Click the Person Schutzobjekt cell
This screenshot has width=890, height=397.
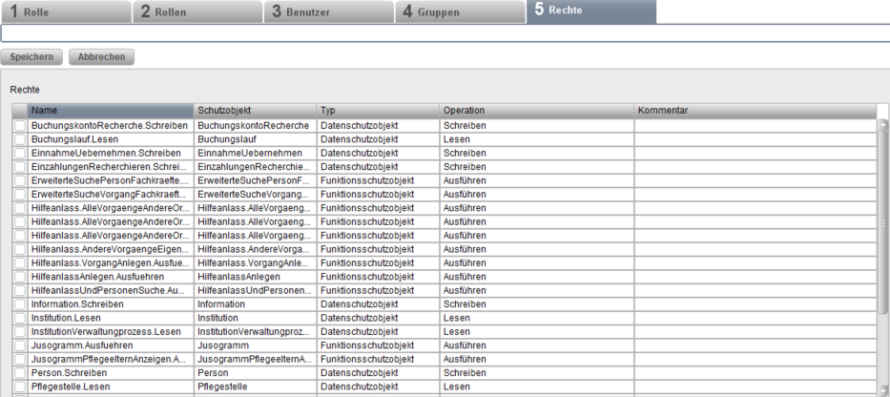[x=255, y=373]
